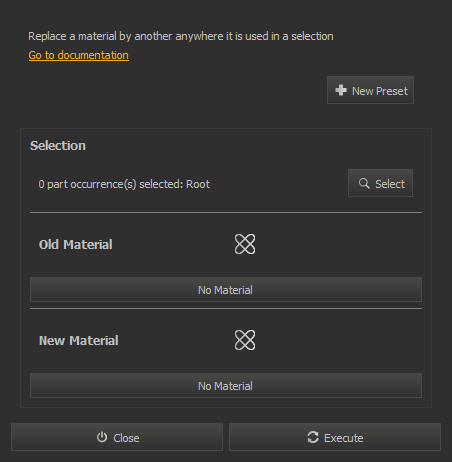Click the Close button

point(117,437)
